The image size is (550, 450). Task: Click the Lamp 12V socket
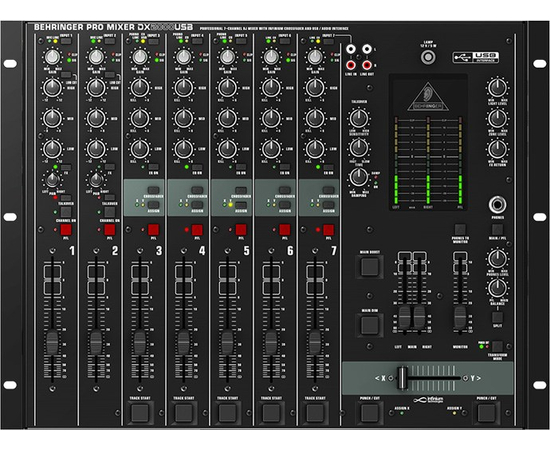click(428, 57)
